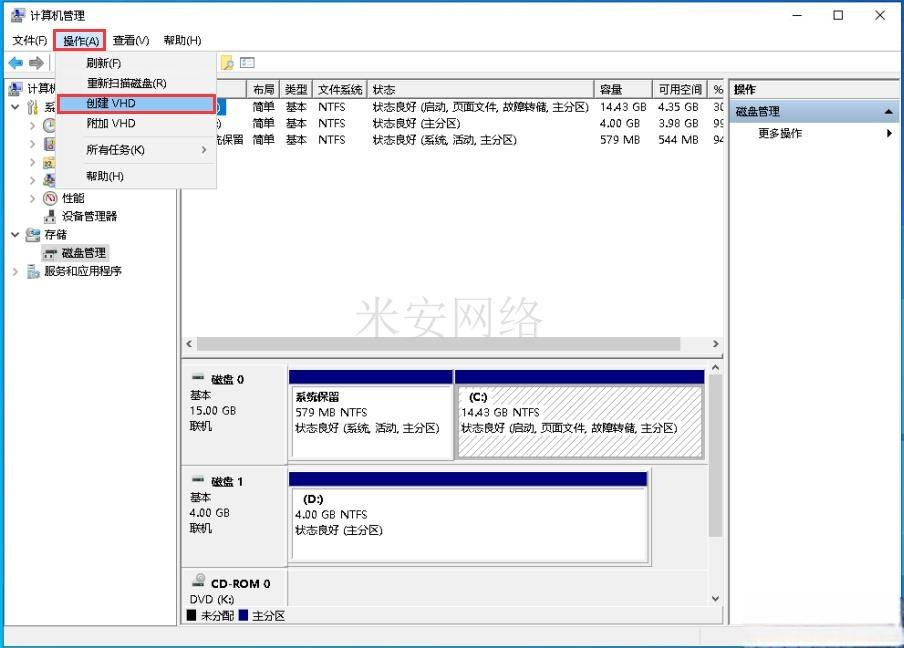The width and height of the screenshot is (904, 648).
Task: Click 更多操作 in the actions pane
Action: 779,134
